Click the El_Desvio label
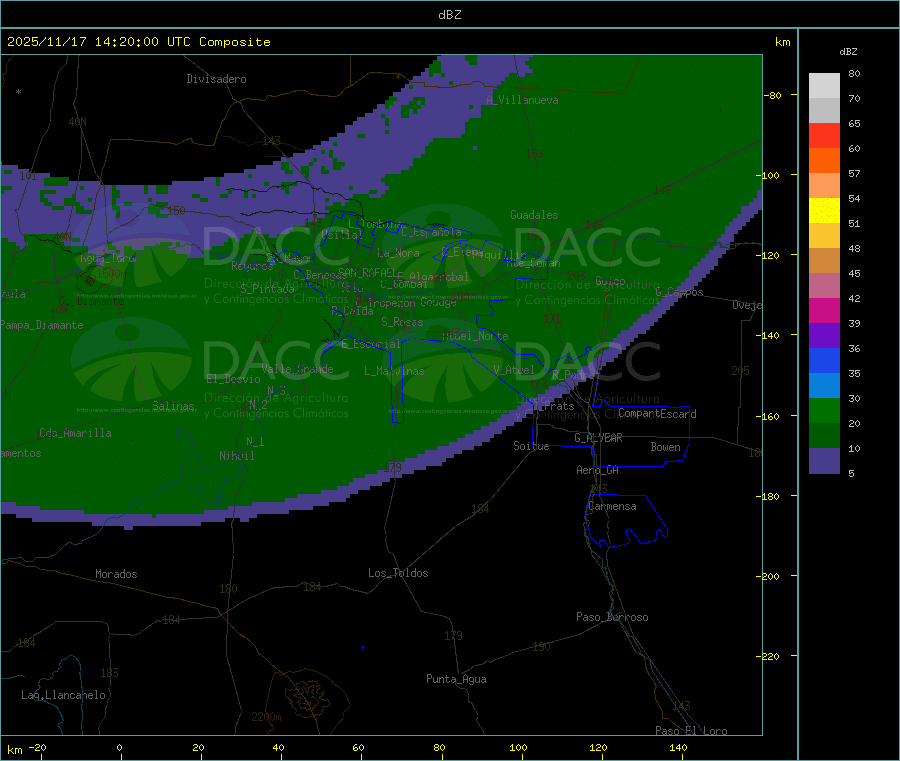The height and width of the screenshot is (761, 900). (x=234, y=379)
